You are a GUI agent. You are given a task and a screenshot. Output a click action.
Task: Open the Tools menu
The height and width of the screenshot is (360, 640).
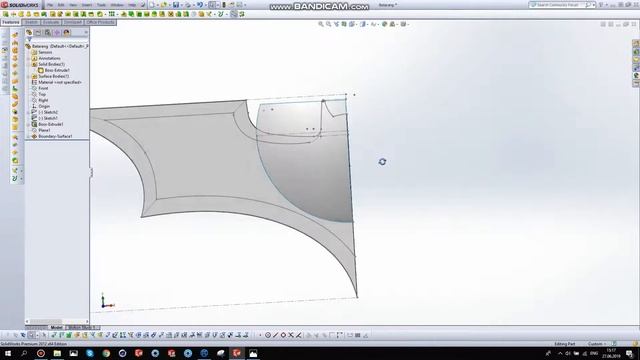tap(101, 5)
